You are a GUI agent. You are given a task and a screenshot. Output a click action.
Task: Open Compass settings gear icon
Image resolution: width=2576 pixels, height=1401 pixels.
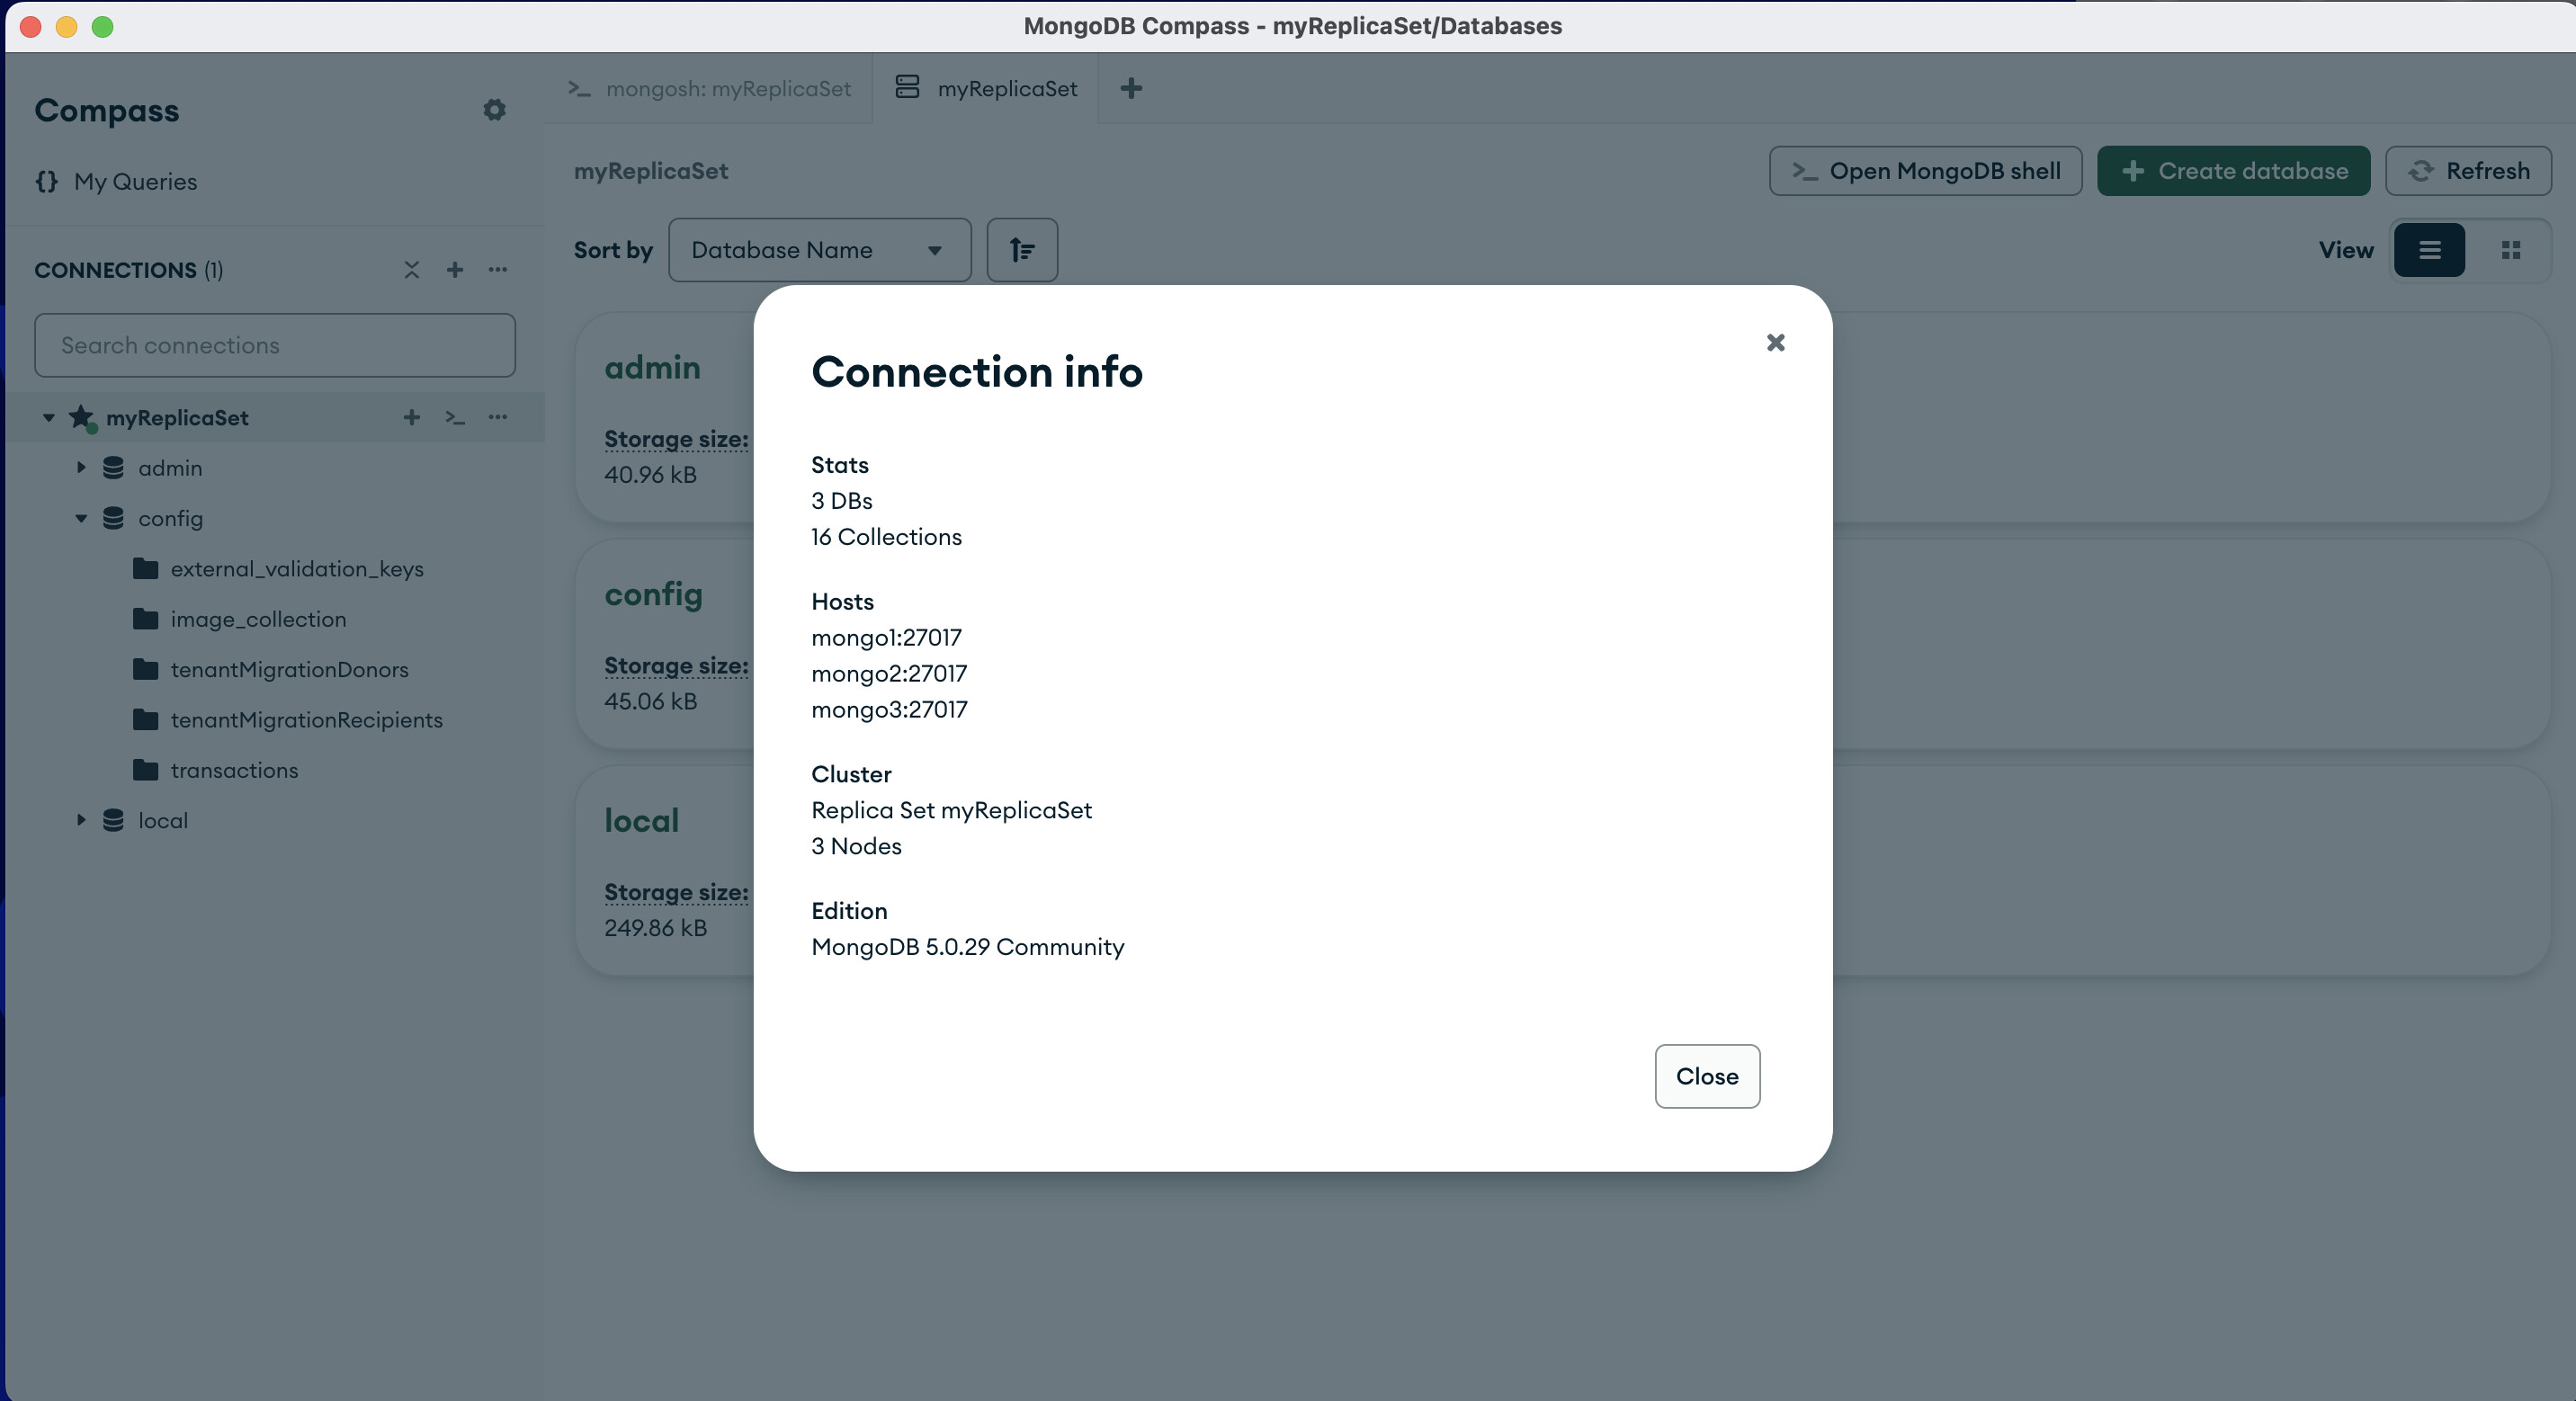(x=494, y=110)
